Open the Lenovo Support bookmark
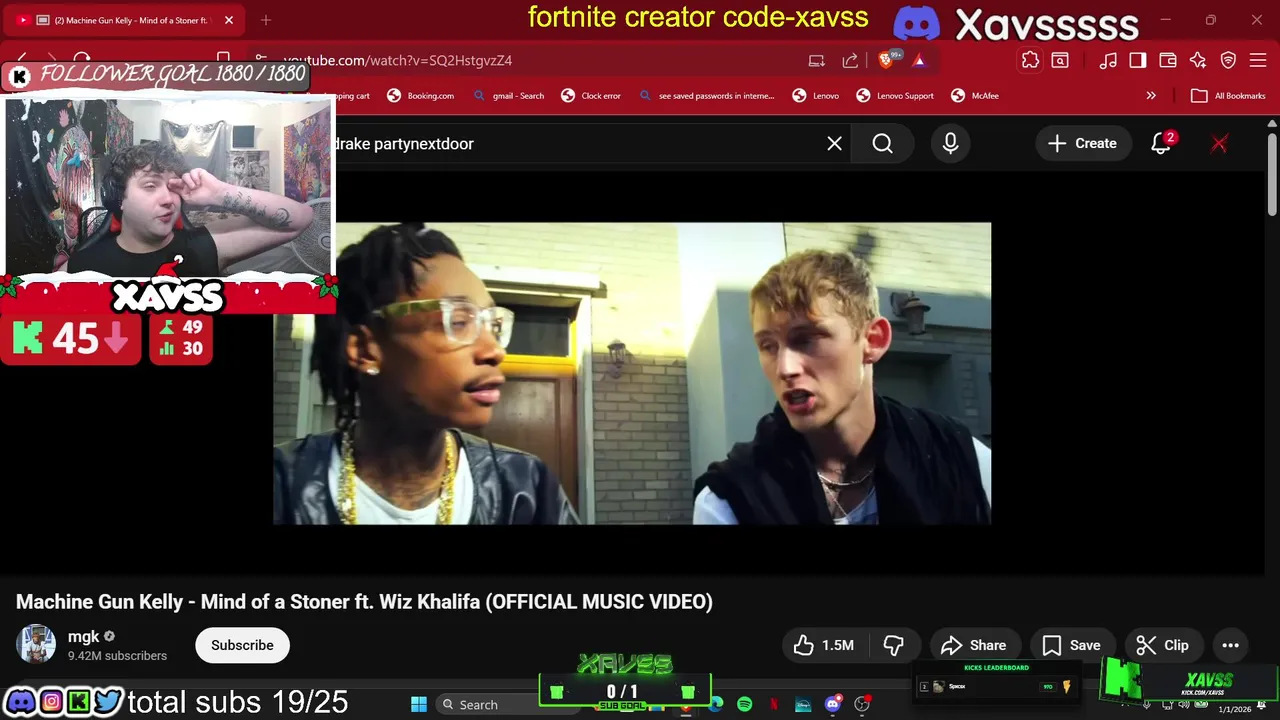 (895, 96)
